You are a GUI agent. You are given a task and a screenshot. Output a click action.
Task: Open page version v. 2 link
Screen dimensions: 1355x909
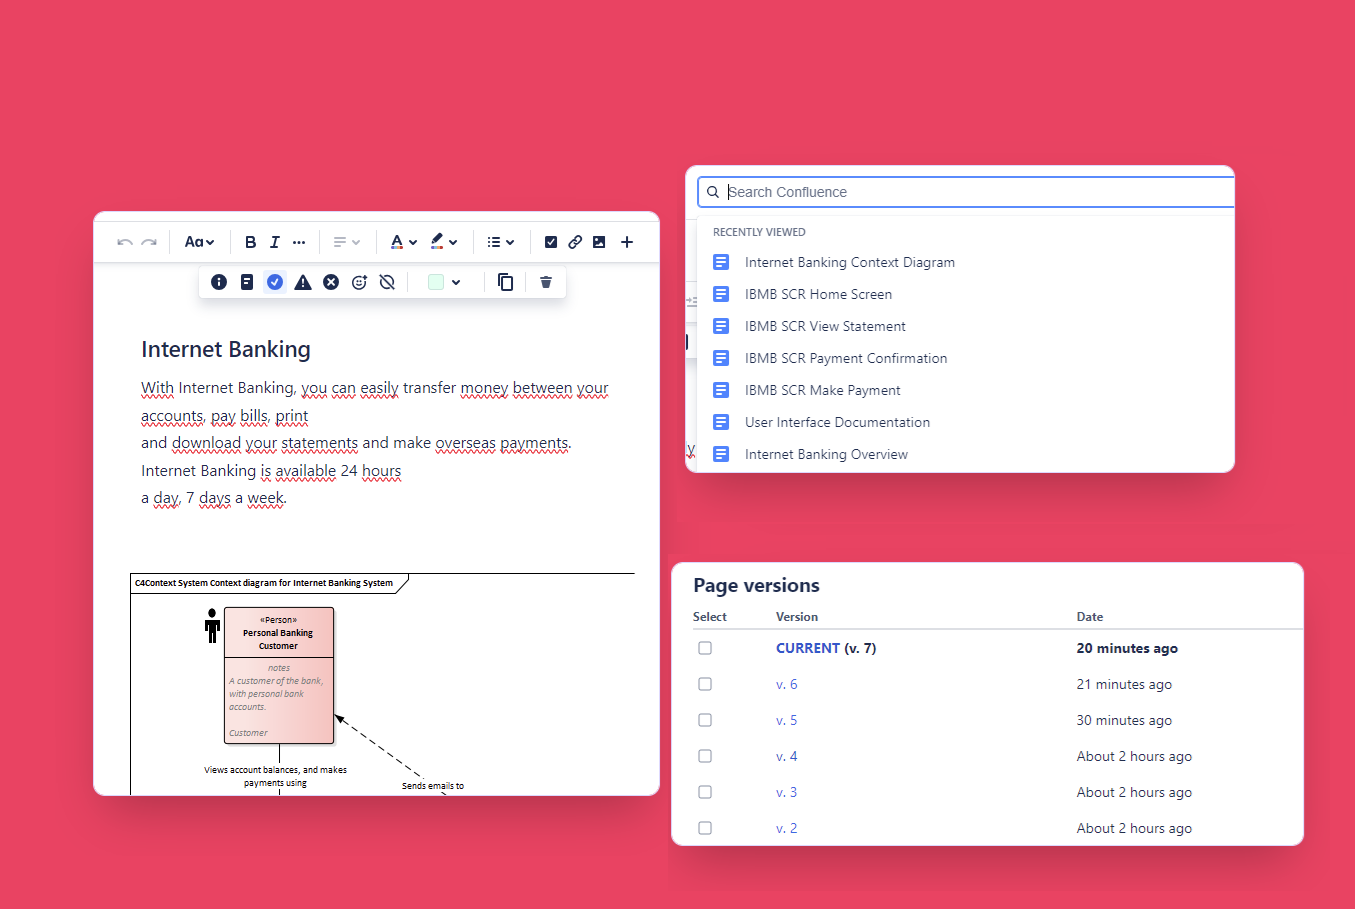pos(787,828)
